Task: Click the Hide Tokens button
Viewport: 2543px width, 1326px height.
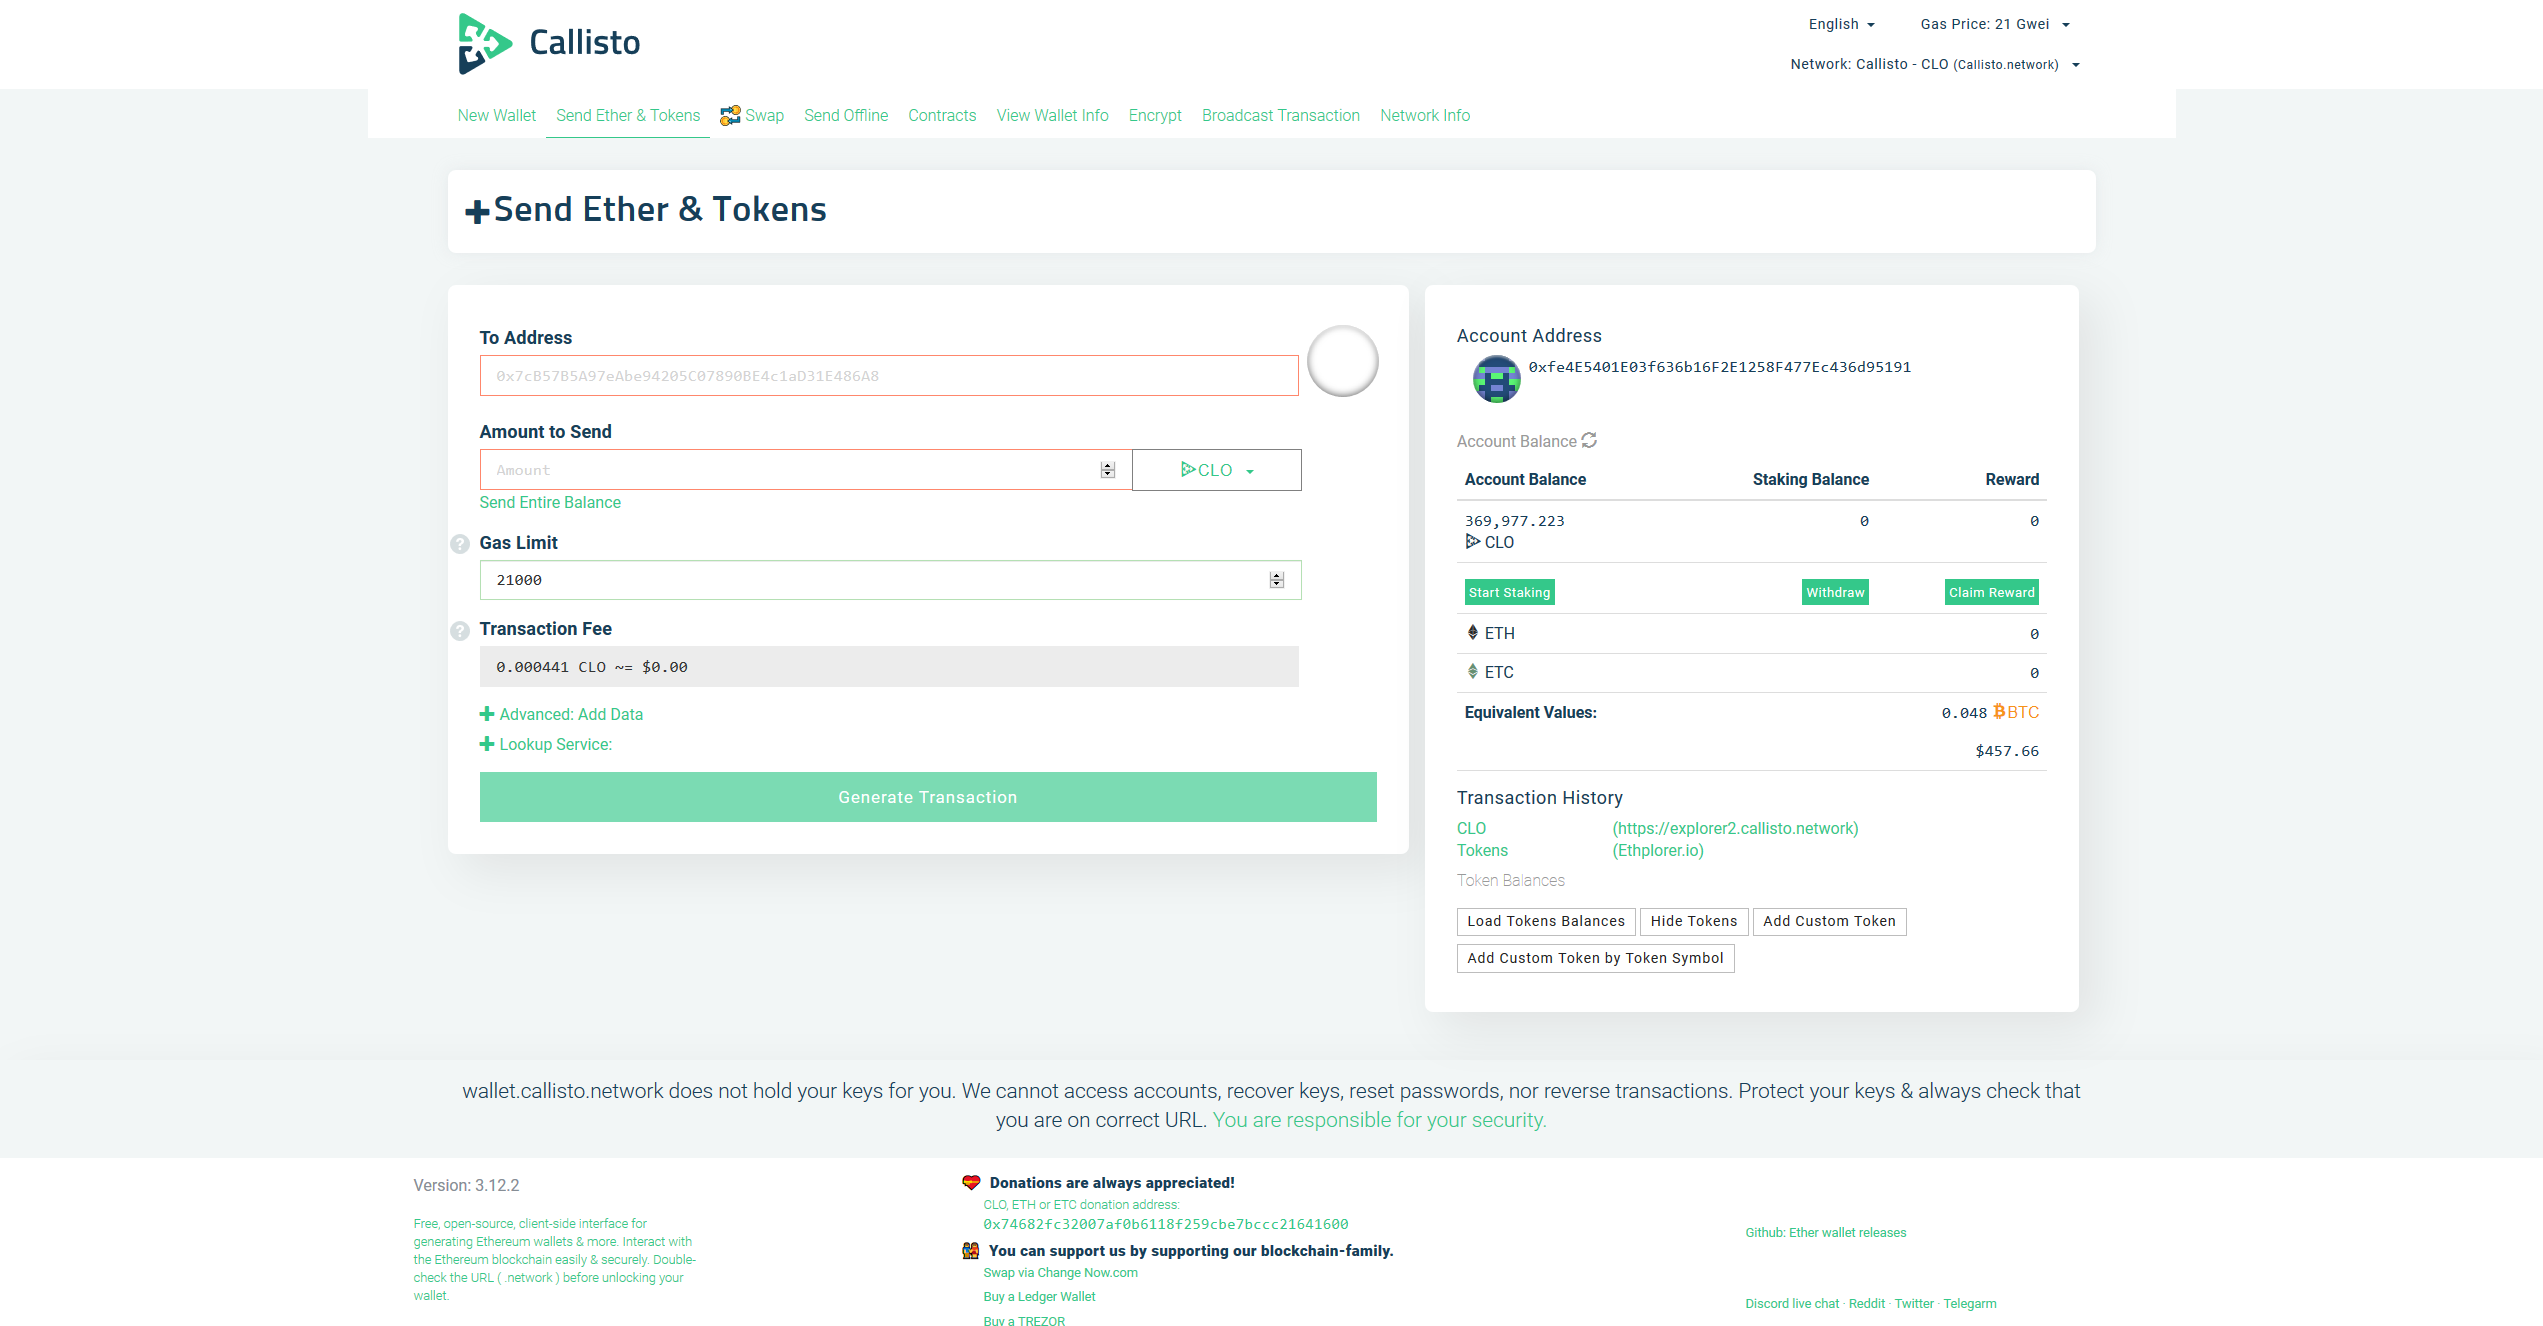Action: coord(1694,921)
